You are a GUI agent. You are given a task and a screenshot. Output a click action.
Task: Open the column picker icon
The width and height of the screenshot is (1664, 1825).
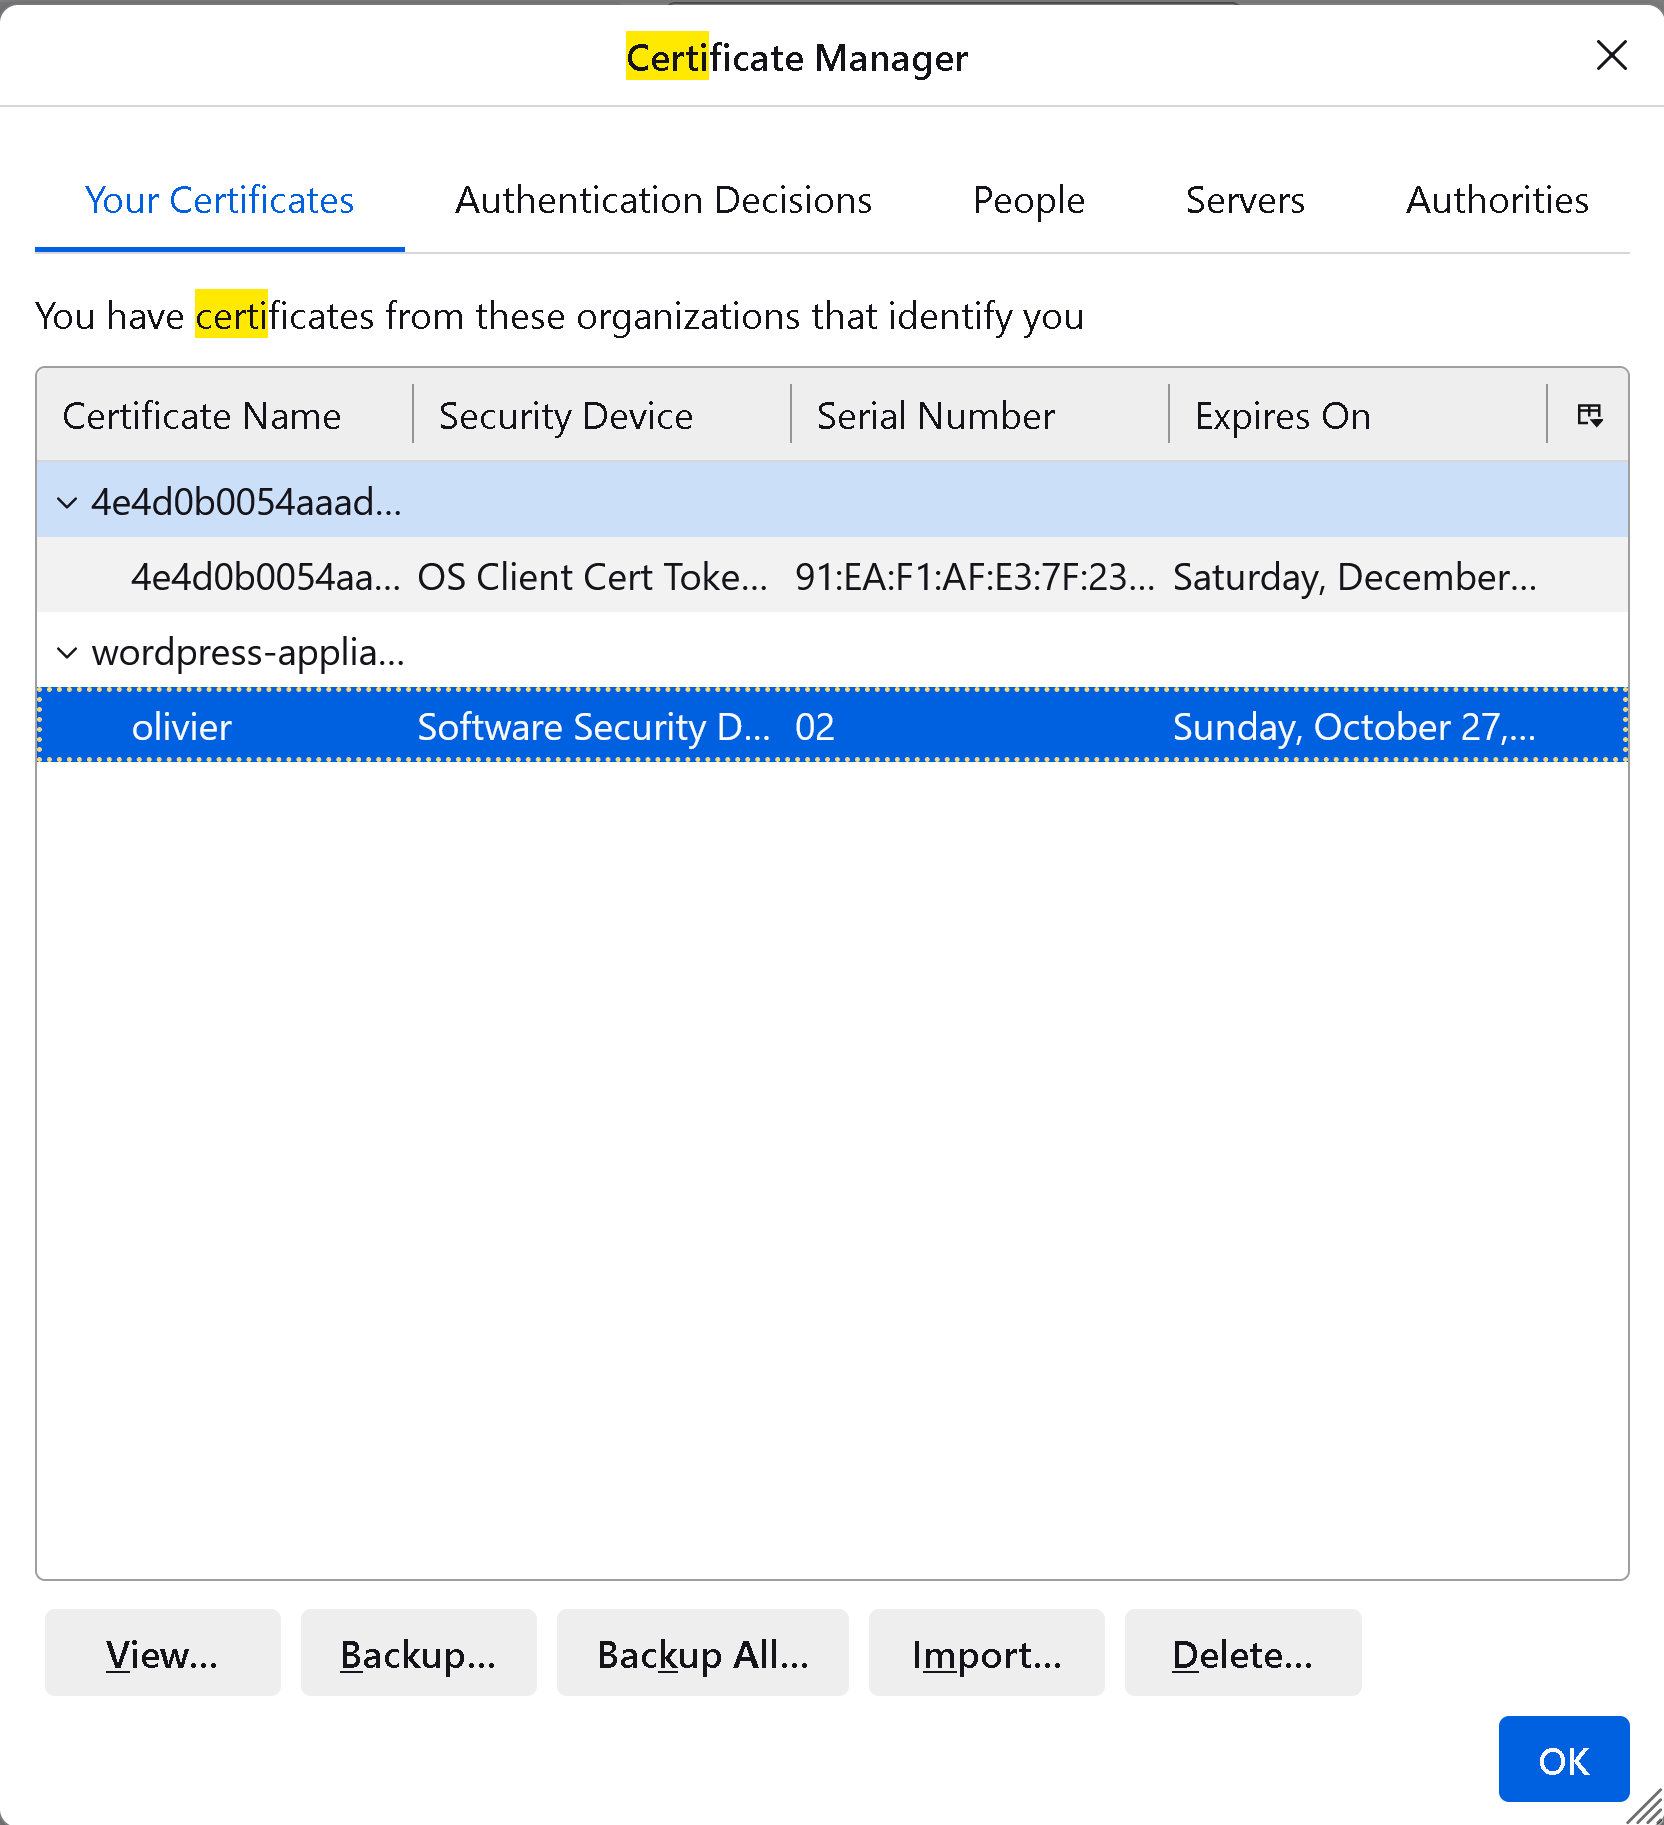point(1589,415)
